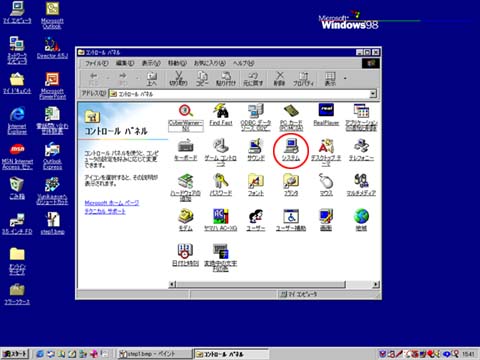The width and height of the screenshot is (480, 360).
Task: Open the Accessibility Options wheelchair icon
Action: [x=291, y=220]
